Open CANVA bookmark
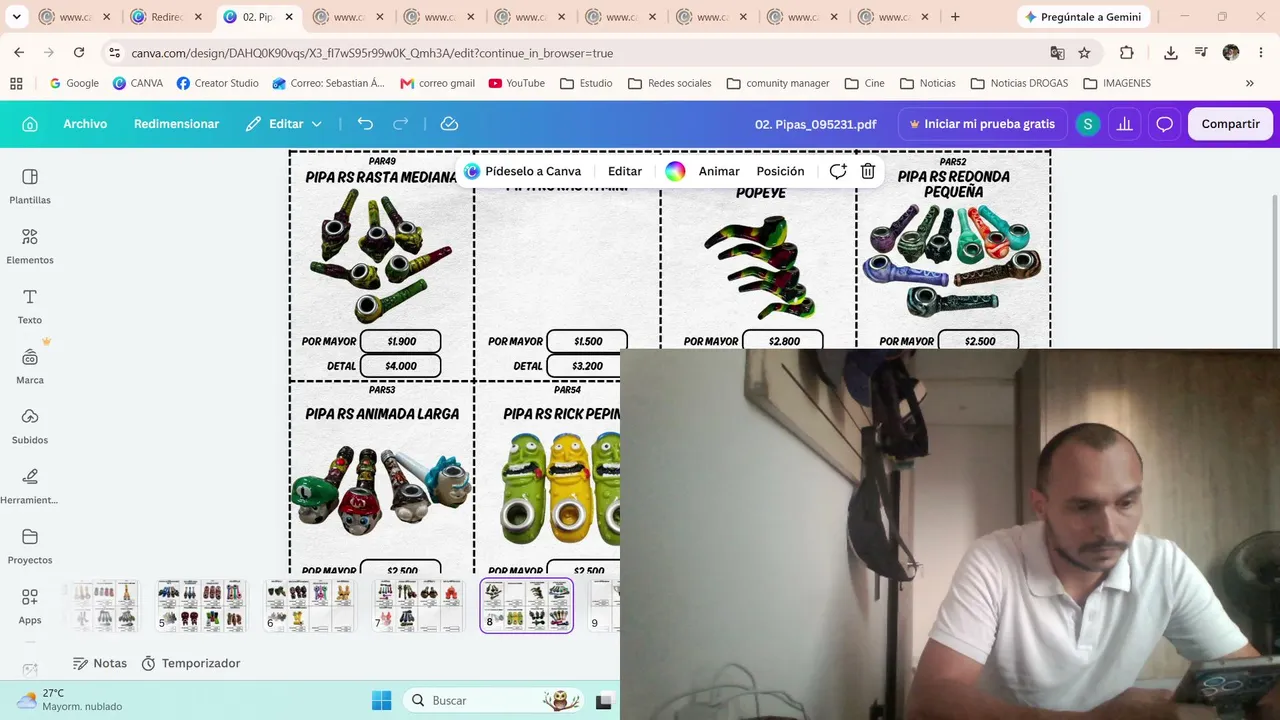 [x=138, y=83]
